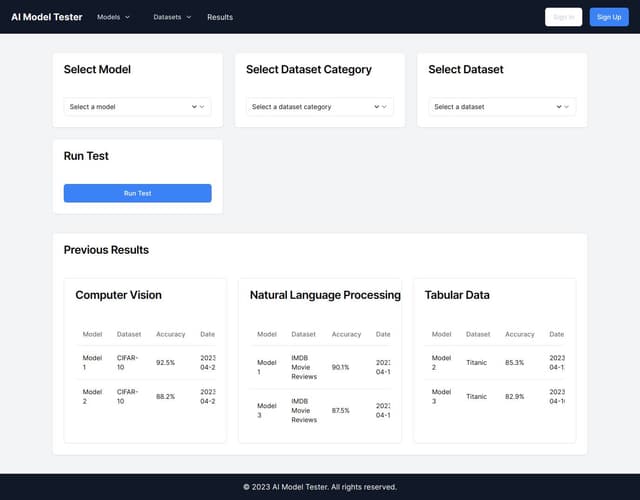Open the Select a model dropdown

(x=138, y=107)
